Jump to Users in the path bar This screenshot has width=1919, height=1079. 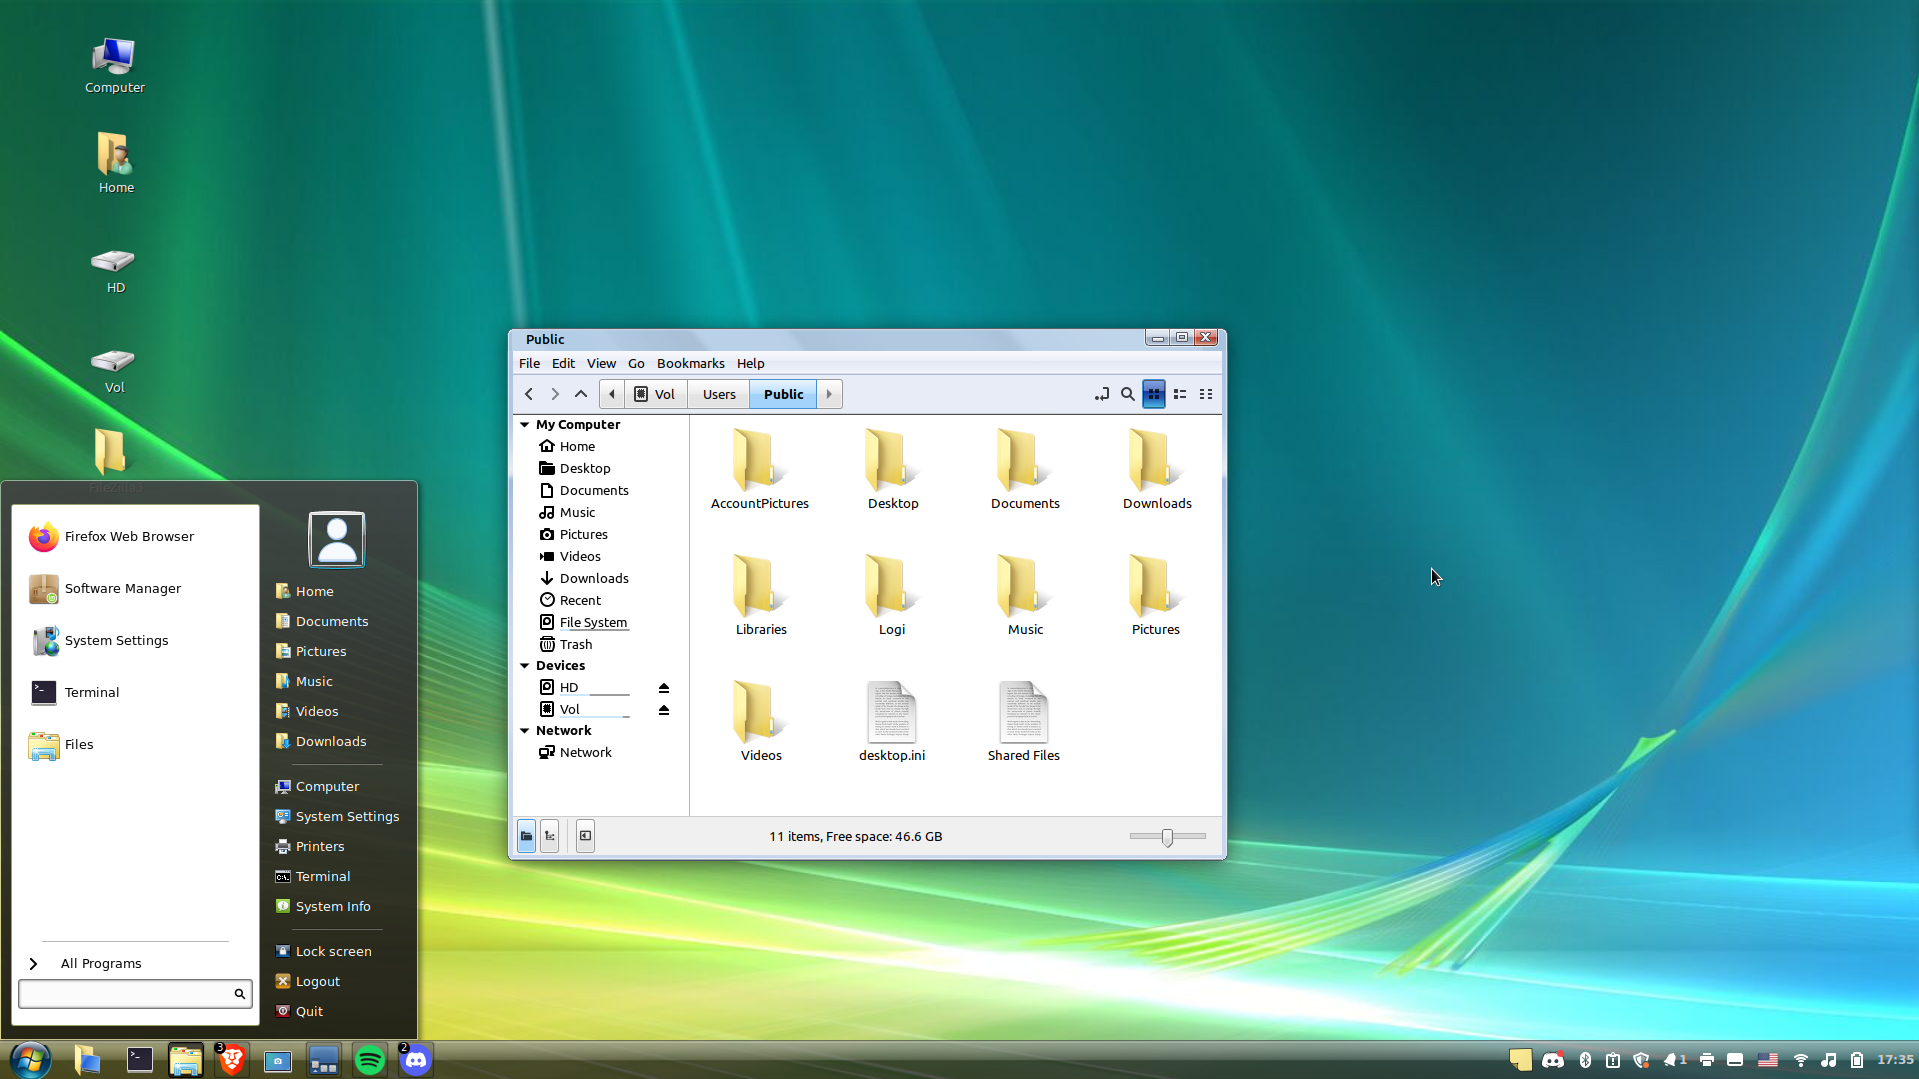(719, 394)
